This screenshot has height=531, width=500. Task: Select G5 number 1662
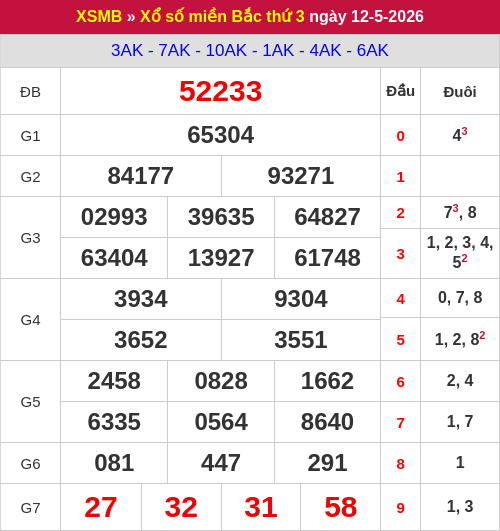(x=327, y=381)
